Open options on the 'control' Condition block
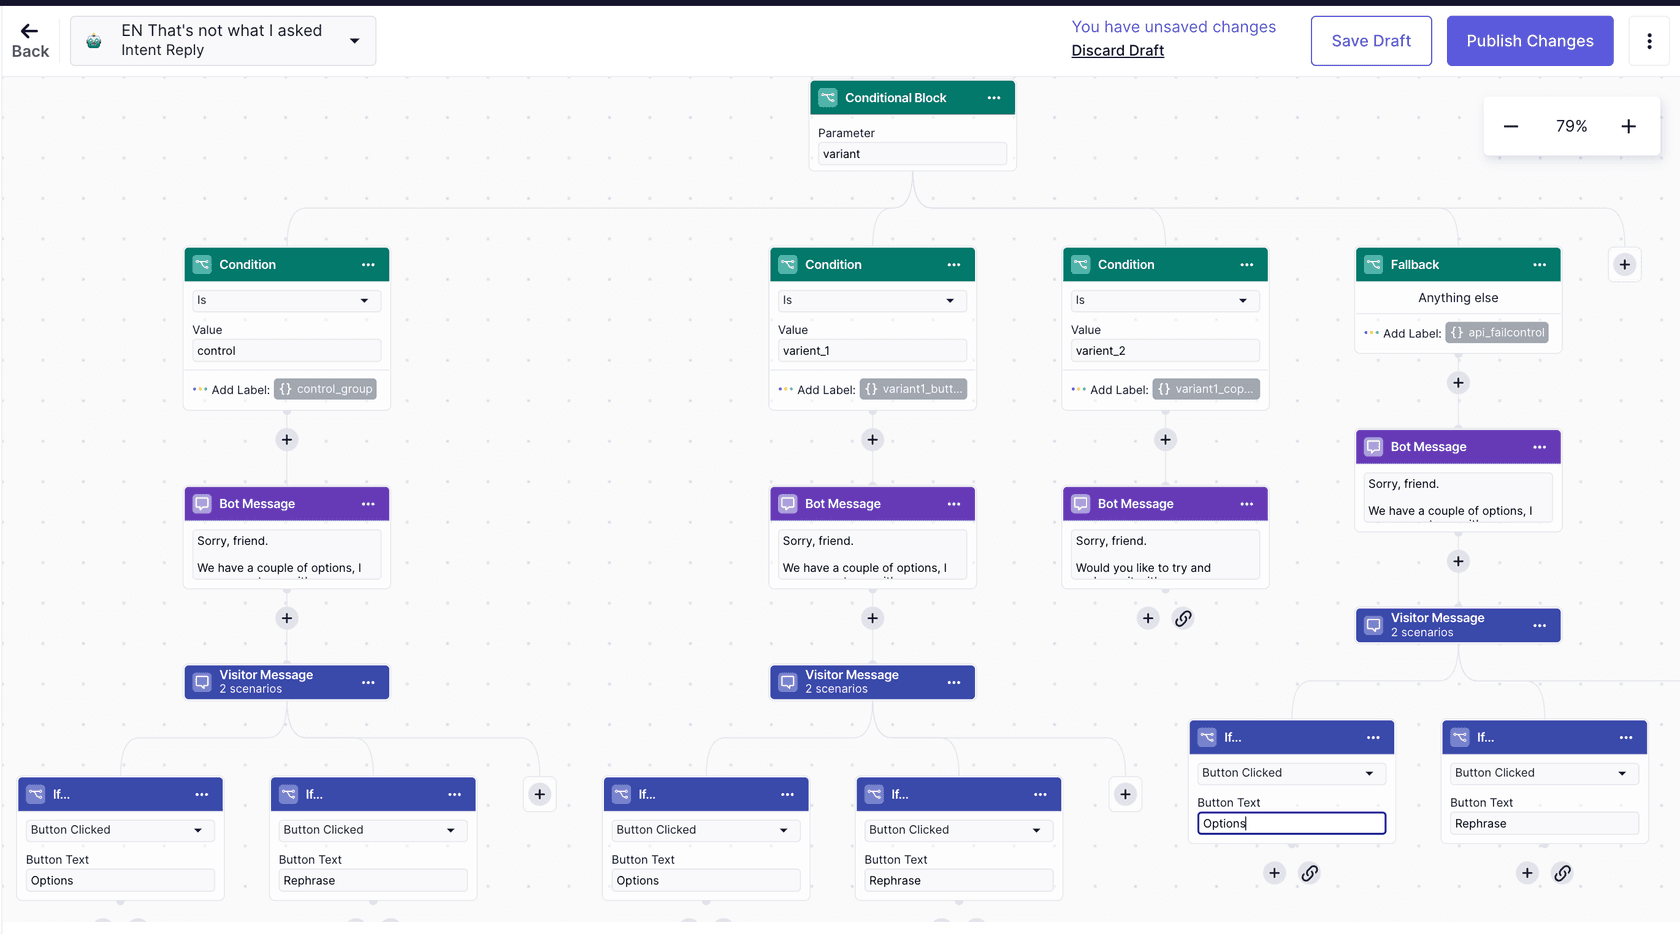The height and width of the screenshot is (934, 1680). (368, 265)
